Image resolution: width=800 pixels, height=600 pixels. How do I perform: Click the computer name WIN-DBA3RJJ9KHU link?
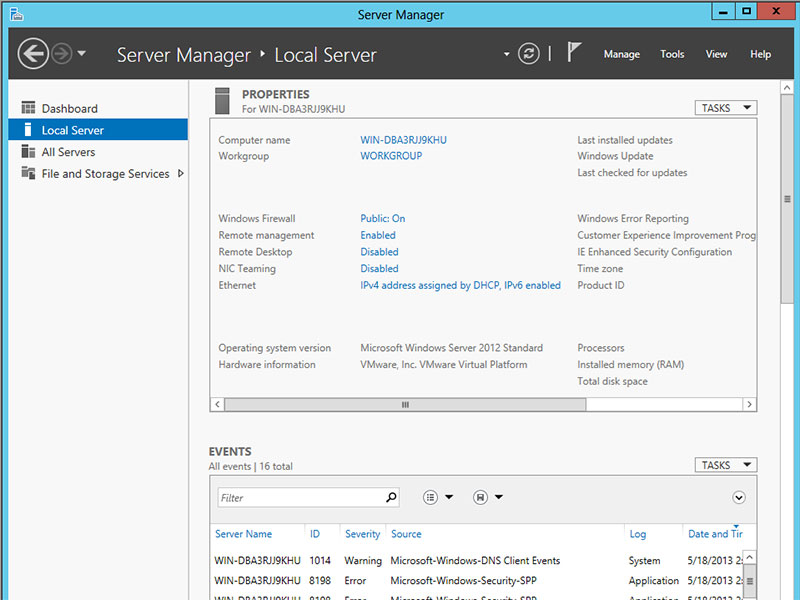(x=403, y=140)
